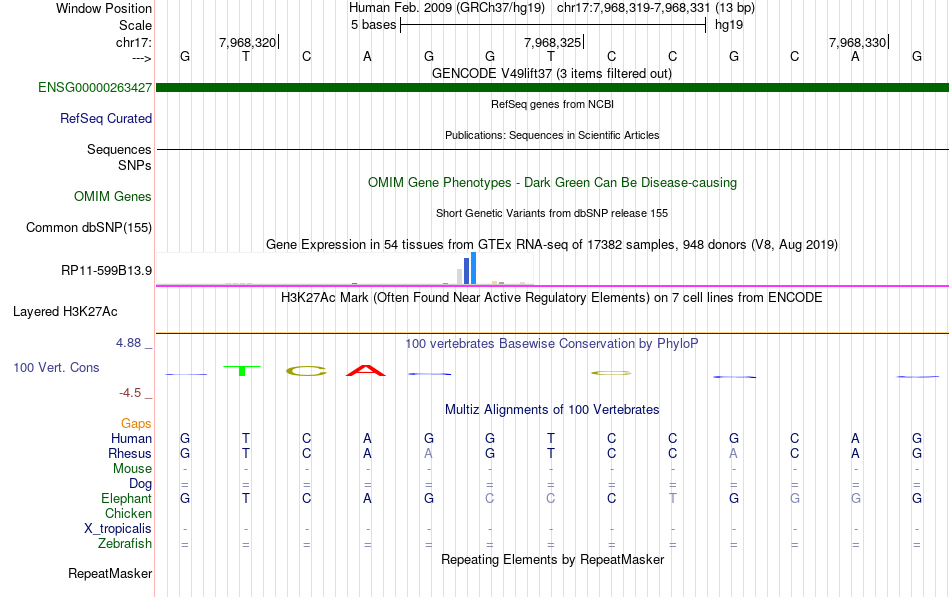
Task: Click the hg19 label beside scale bar
Action: [729, 25]
